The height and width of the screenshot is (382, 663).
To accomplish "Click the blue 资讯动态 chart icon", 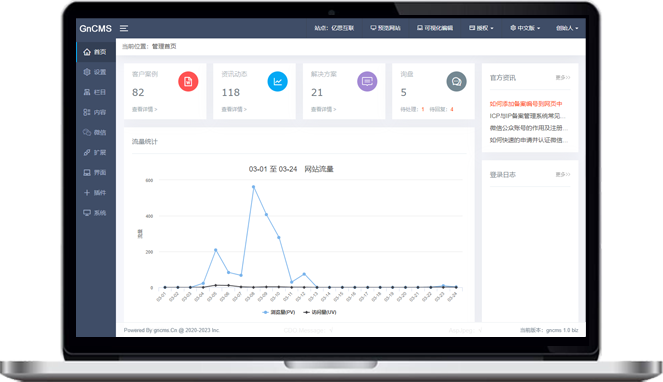I will [277, 82].
